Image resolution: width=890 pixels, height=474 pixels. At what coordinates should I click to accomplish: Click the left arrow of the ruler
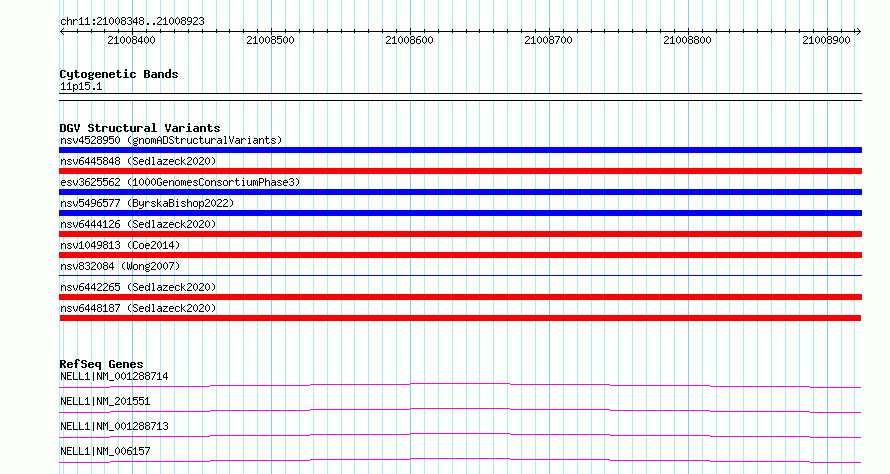[x=62, y=31]
